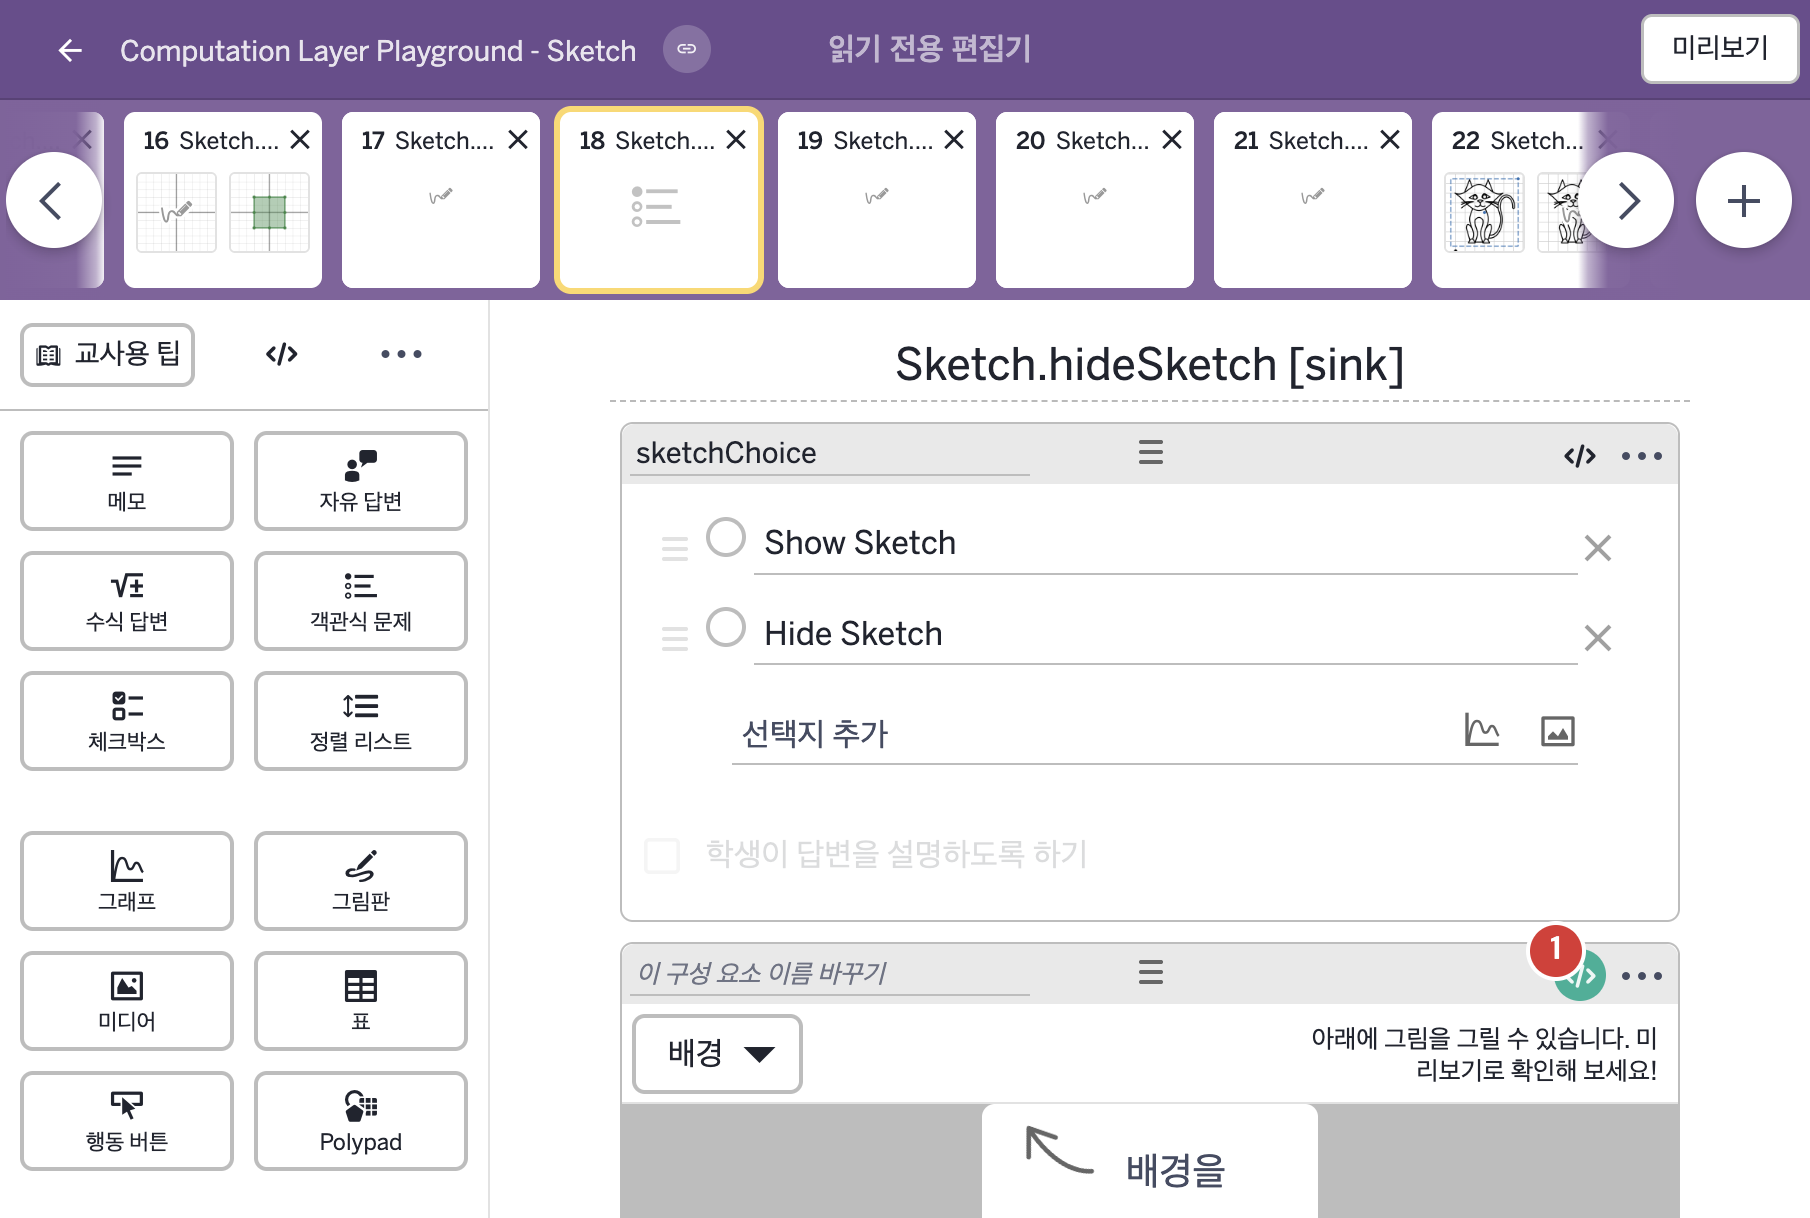Image resolution: width=1810 pixels, height=1218 pixels.
Task: Open the script editor icon beside 교사용 팁
Action: 282,354
